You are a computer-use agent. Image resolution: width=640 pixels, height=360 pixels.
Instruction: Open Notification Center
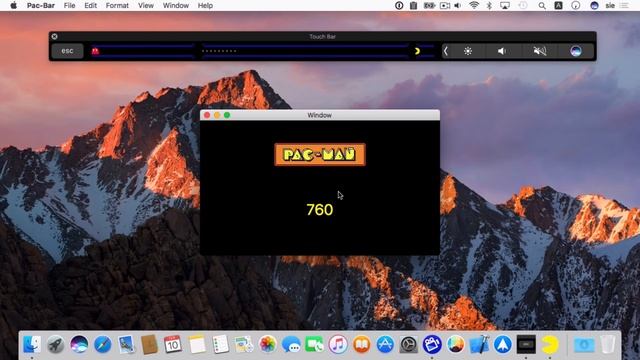tap(624, 5)
